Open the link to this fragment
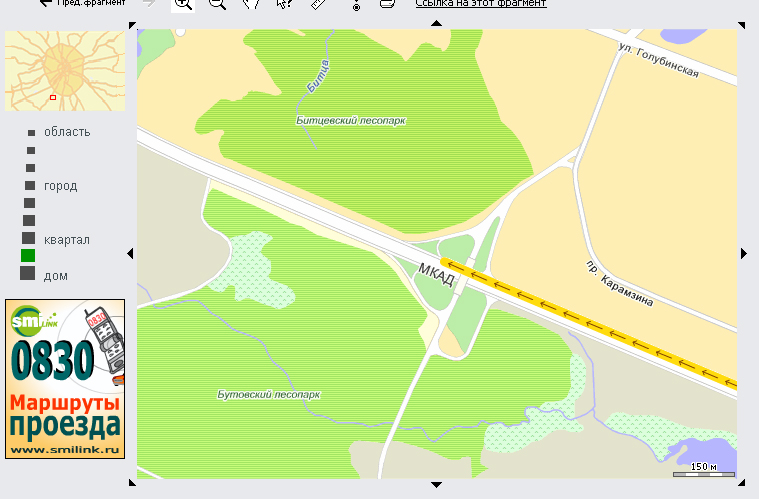This screenshot has height=499, width=759. click(481, 3)
